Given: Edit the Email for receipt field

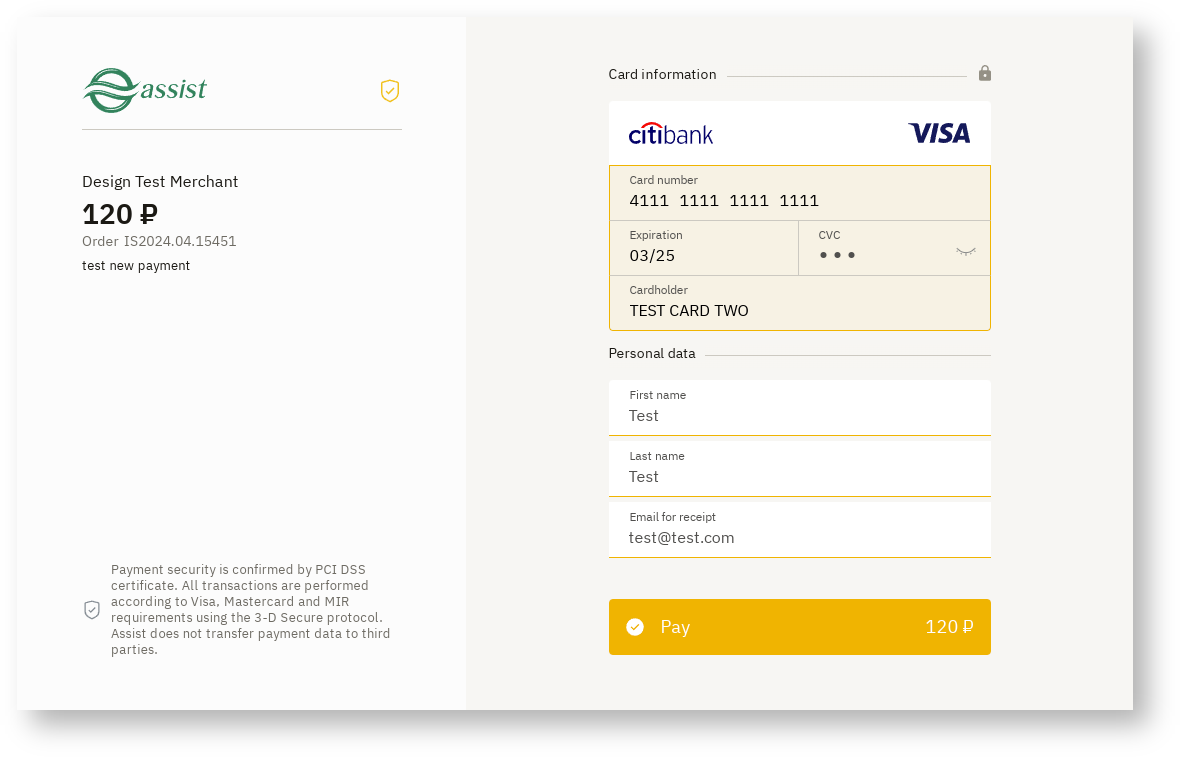Looking at the screenshot, I should click(799, 537).
